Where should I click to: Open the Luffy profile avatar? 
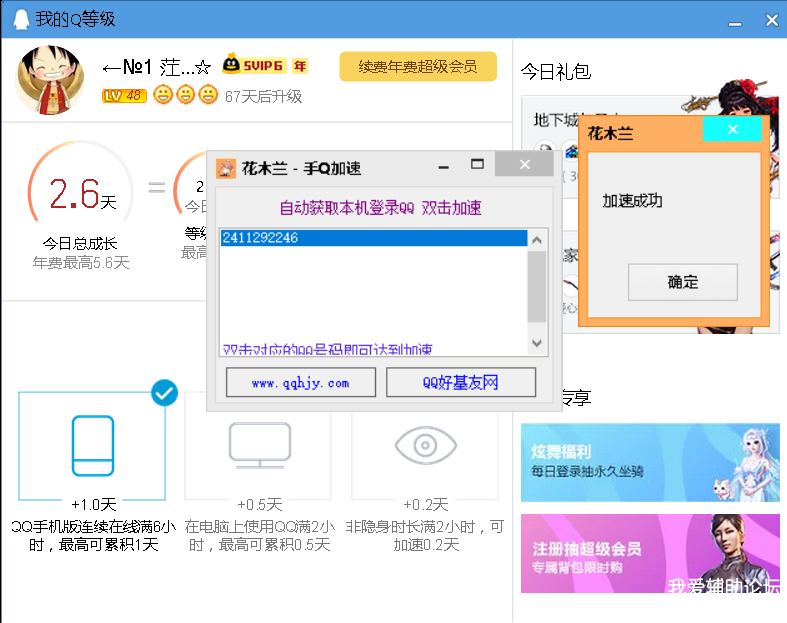(50, 80)
